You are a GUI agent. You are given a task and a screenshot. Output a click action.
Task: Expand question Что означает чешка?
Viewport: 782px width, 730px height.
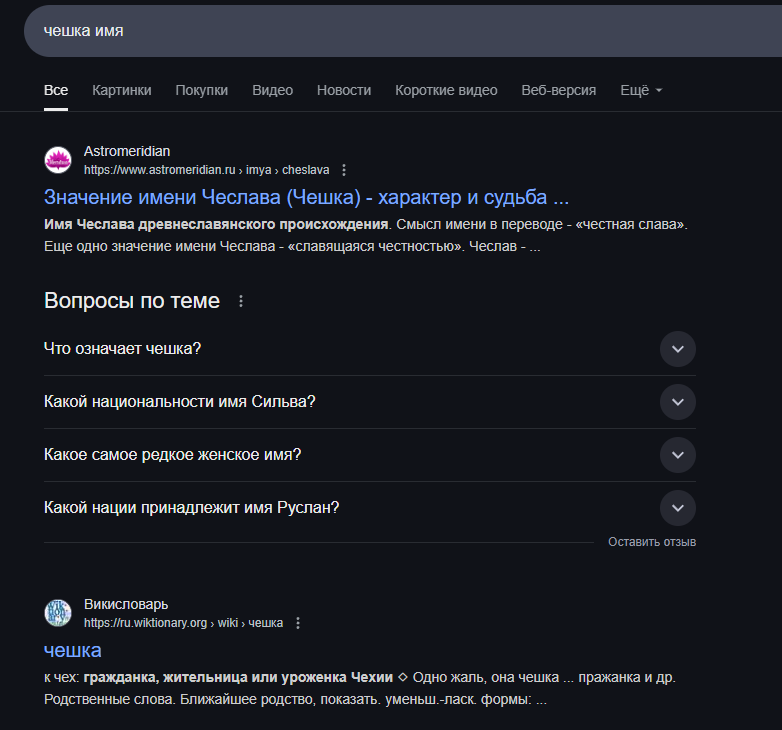pos(677,349)
